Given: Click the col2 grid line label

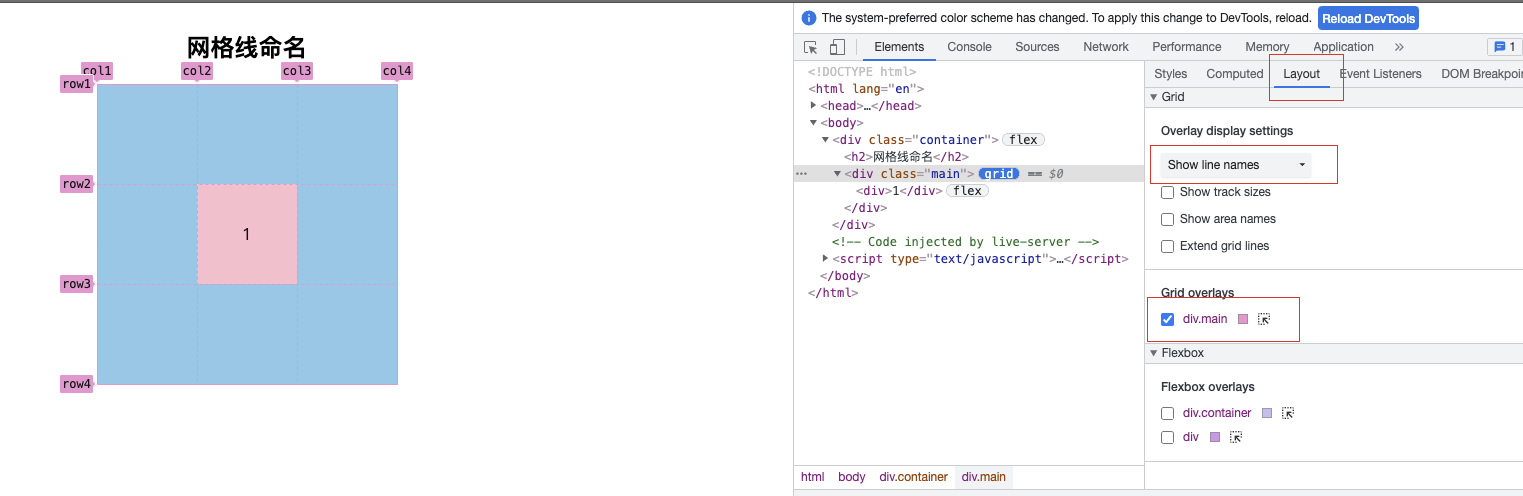Looking at the screenshot, I should pos(197,71).
